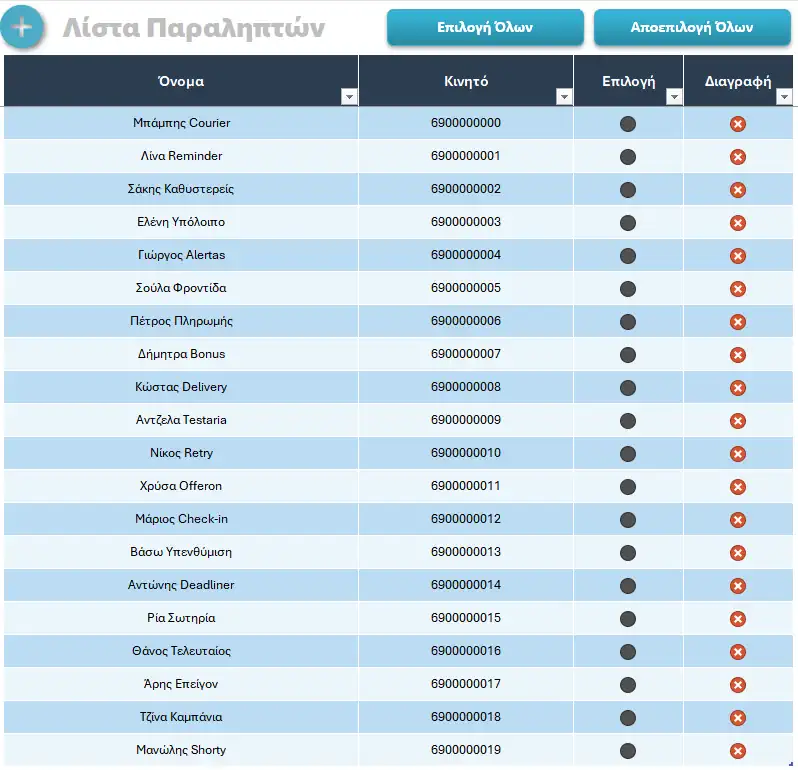The width and height of the screenshot is (798, 770).
Task: Select the name cell Θάνος Τελευταίος
Action: click(x=181, y=650)
